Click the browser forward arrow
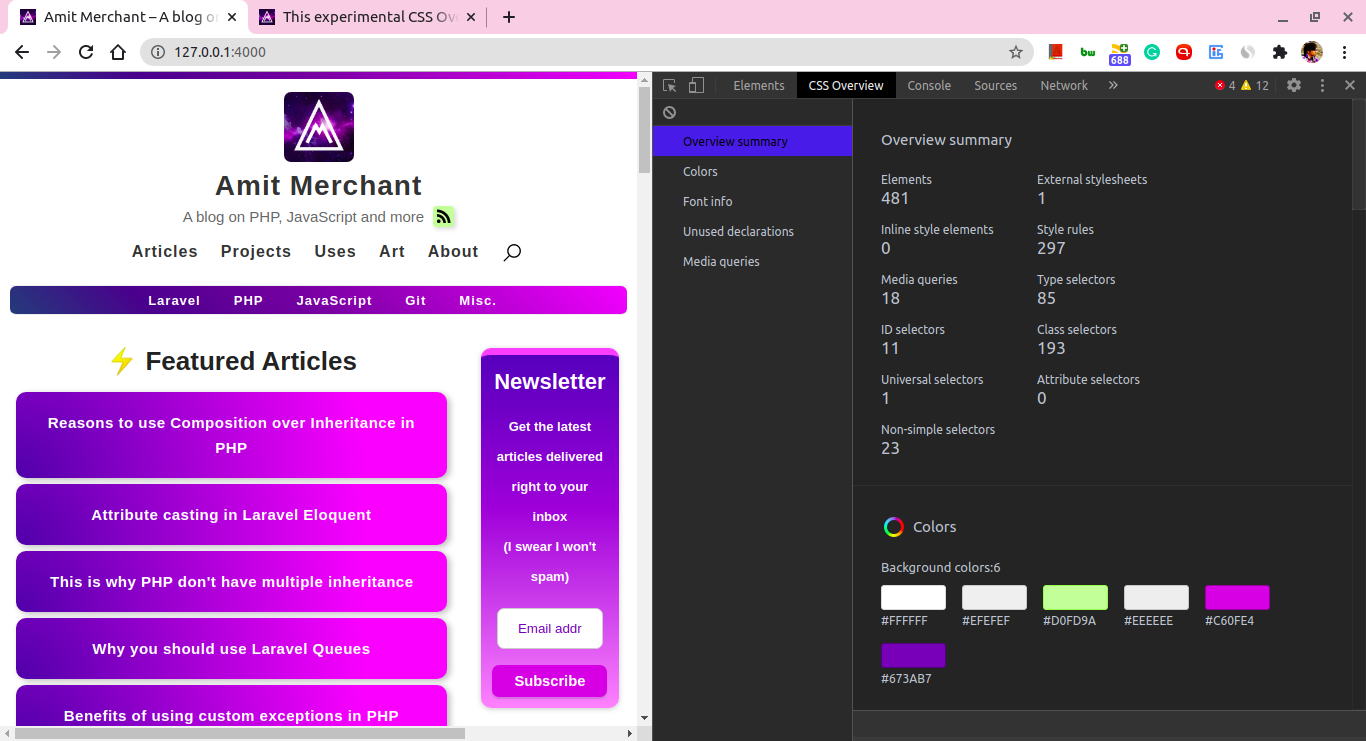This screenshot has height=741, width=1366. point(54,52)
